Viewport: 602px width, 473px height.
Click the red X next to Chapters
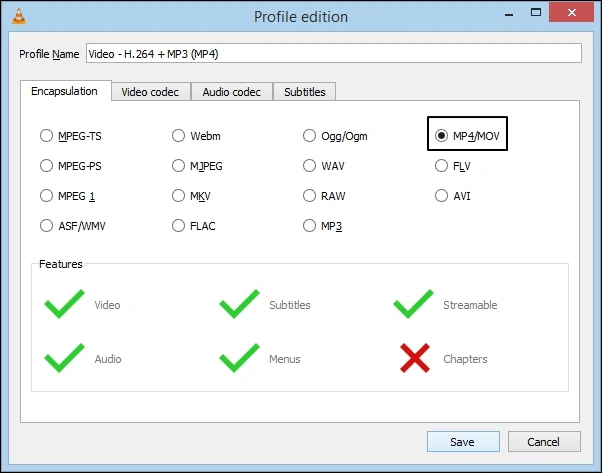point(415,358)
